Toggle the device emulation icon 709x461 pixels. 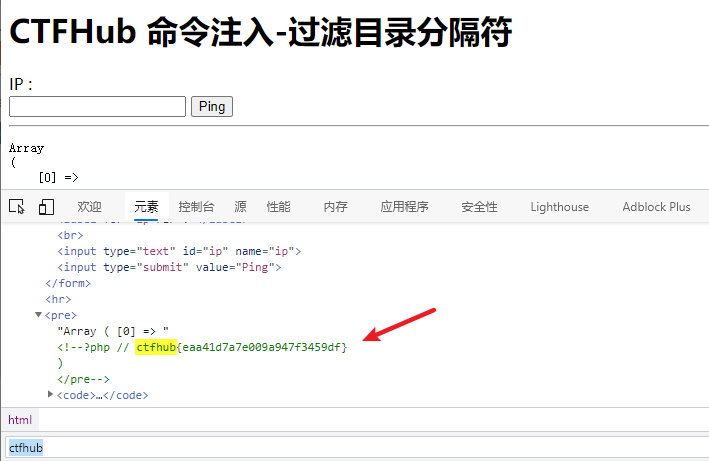pos(46,207)
